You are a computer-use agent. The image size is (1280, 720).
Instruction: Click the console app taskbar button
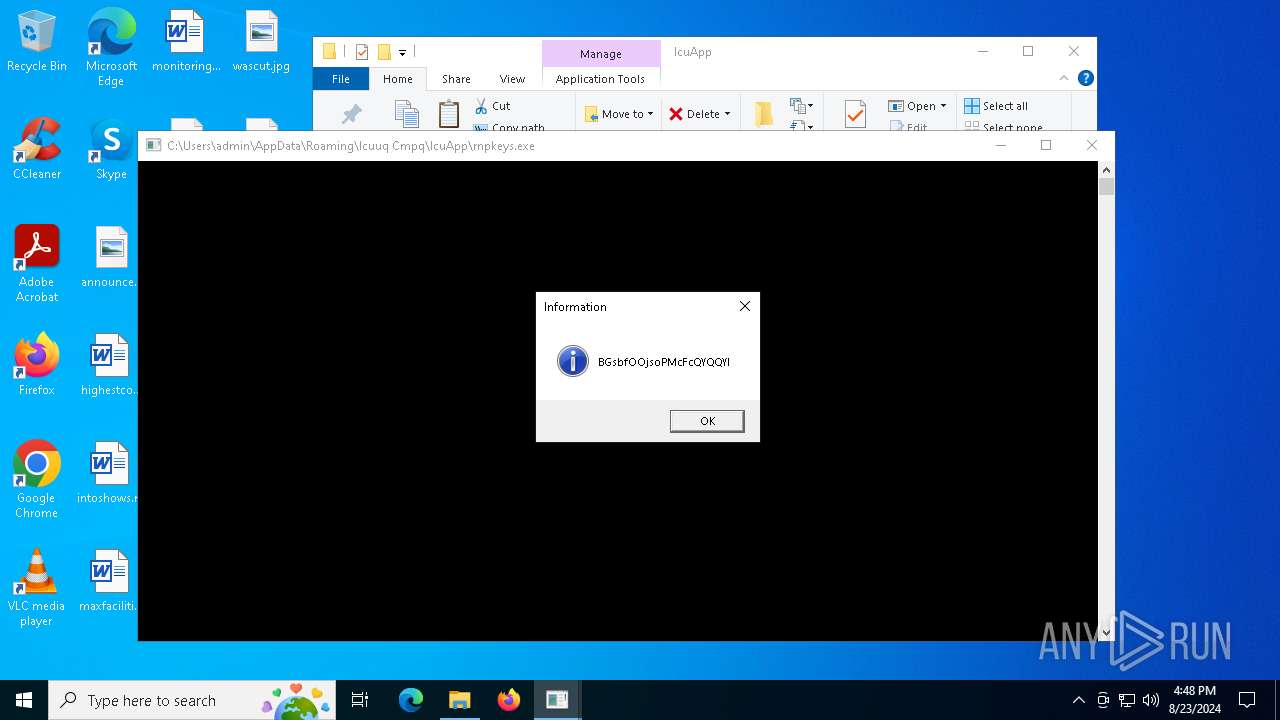tap(557, 700)
